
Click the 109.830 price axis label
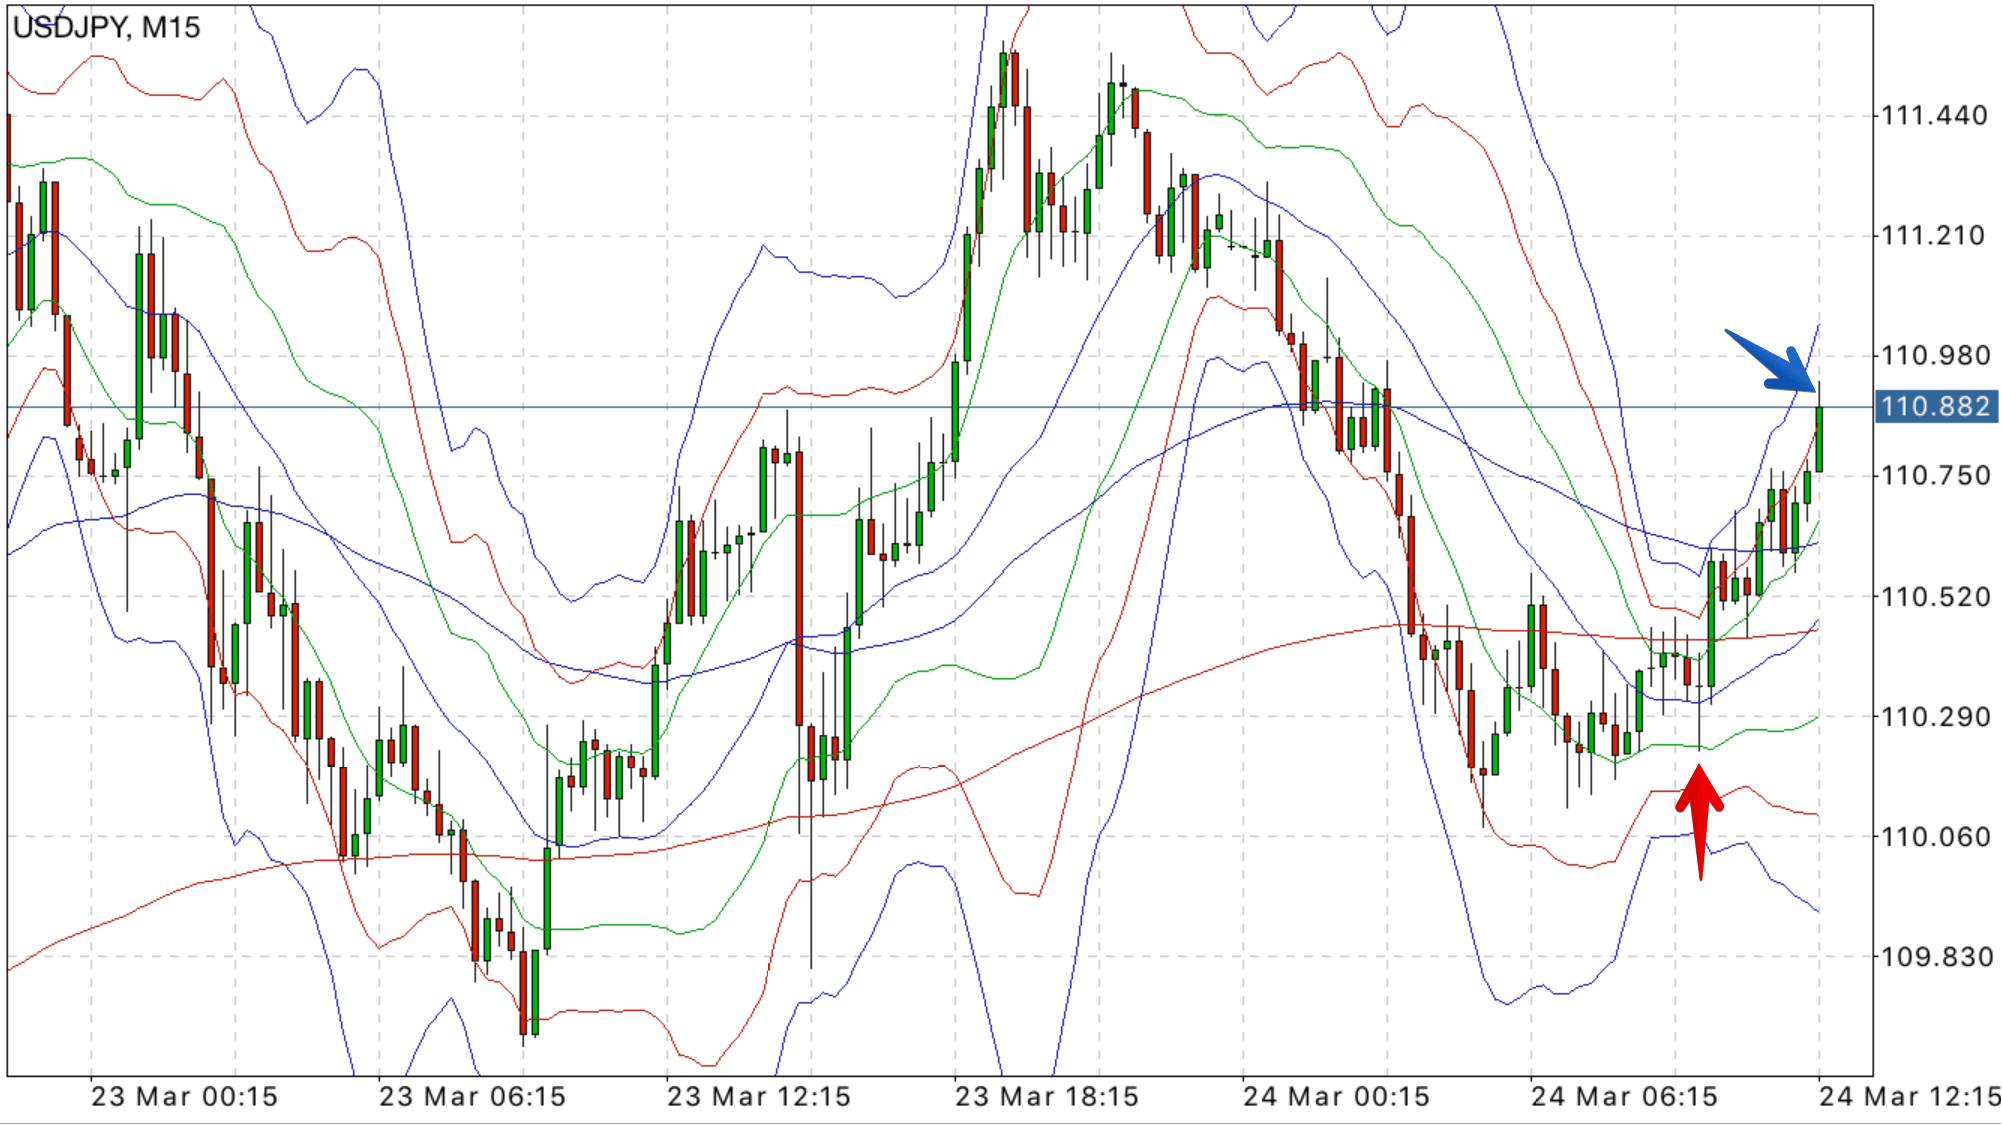point(1934,957)
